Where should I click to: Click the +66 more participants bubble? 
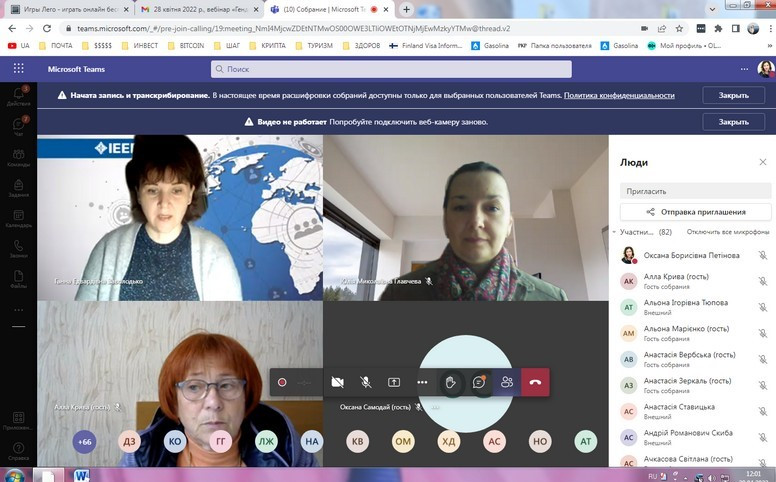coord(85,441)
